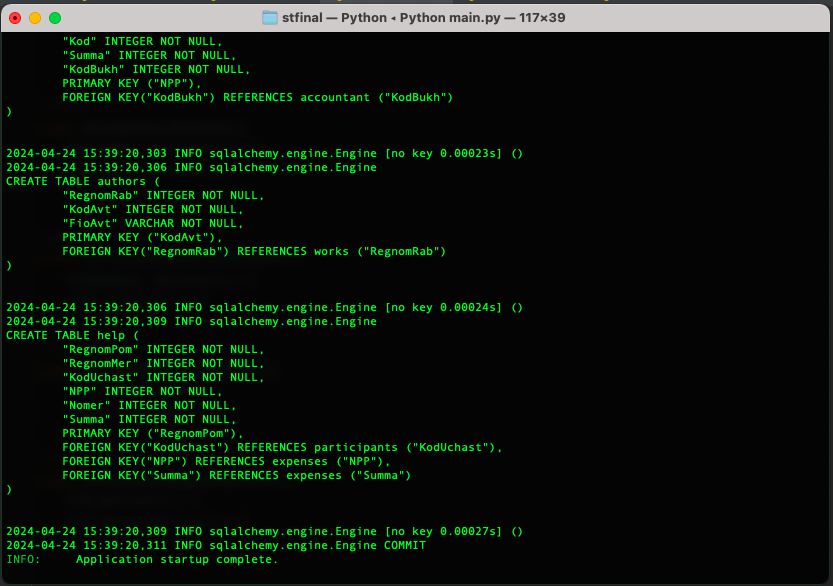Click the "RegnomPom" INTEGER NOT NULL line
This screenshot has height=586, width=833.
coord(163,350)
